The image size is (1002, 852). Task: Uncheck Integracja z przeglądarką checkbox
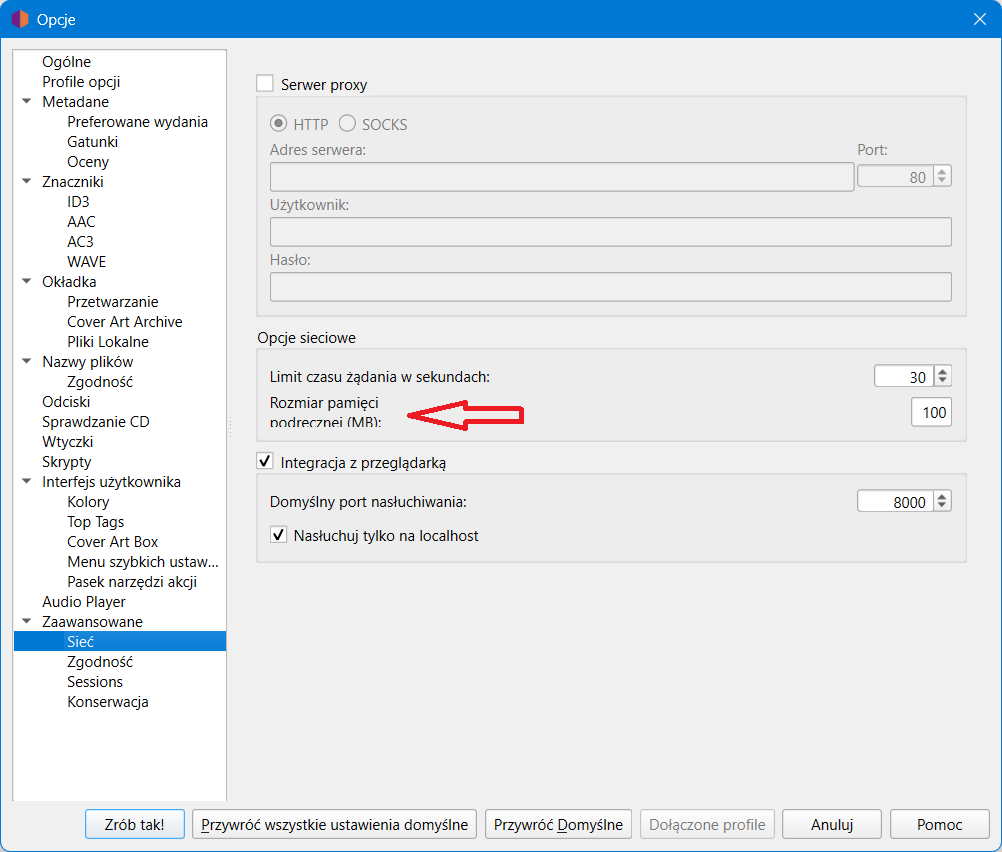265,462
